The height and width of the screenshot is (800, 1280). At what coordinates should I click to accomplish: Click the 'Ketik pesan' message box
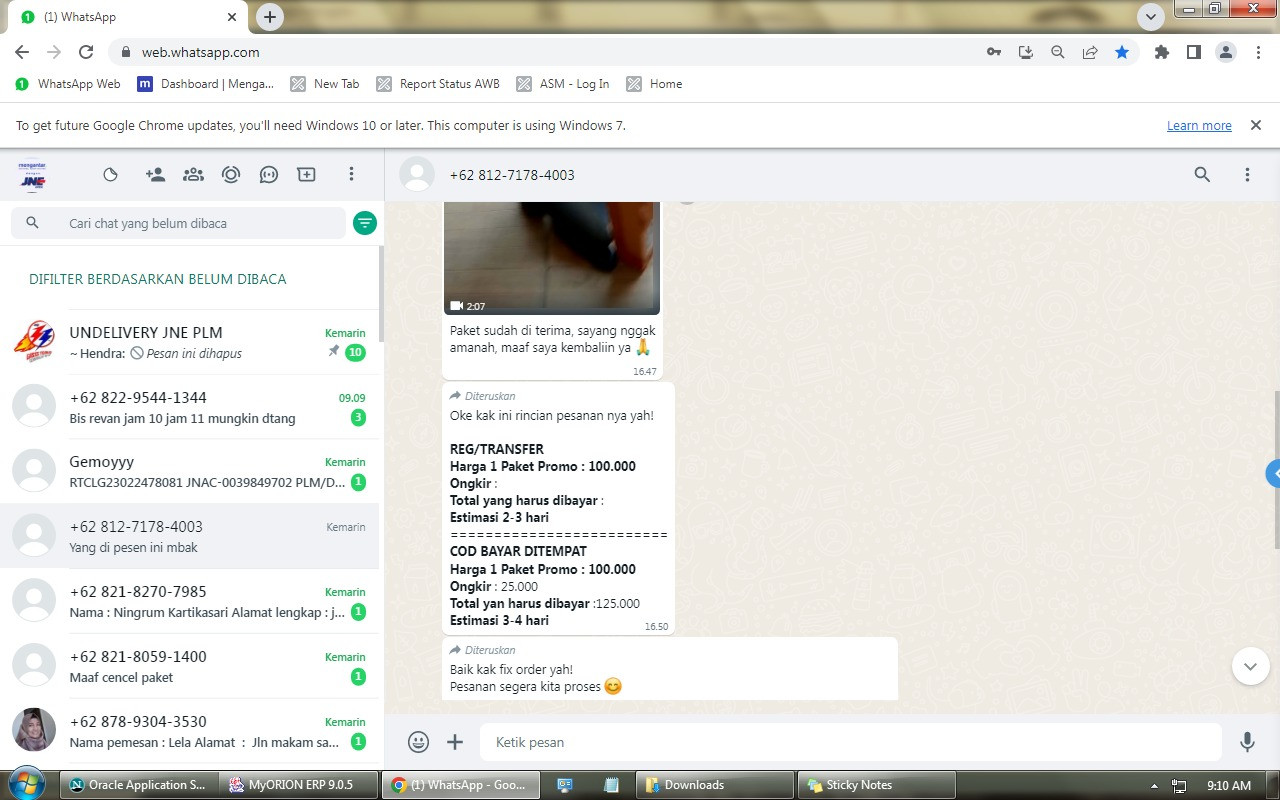coord(850,742)
